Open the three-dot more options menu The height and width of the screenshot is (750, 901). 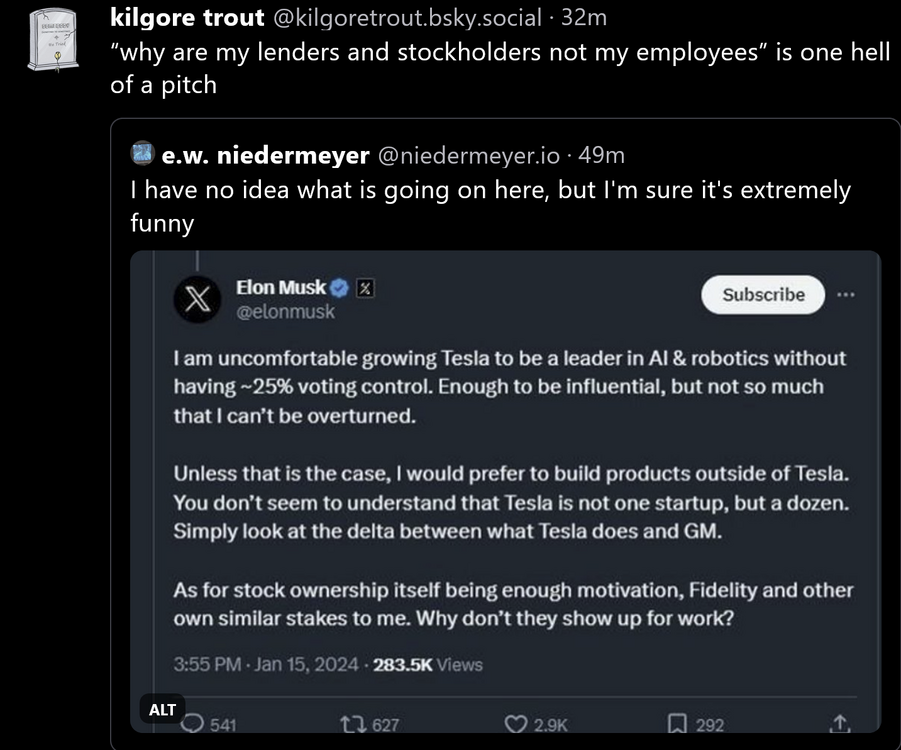(x=847, y=294)
